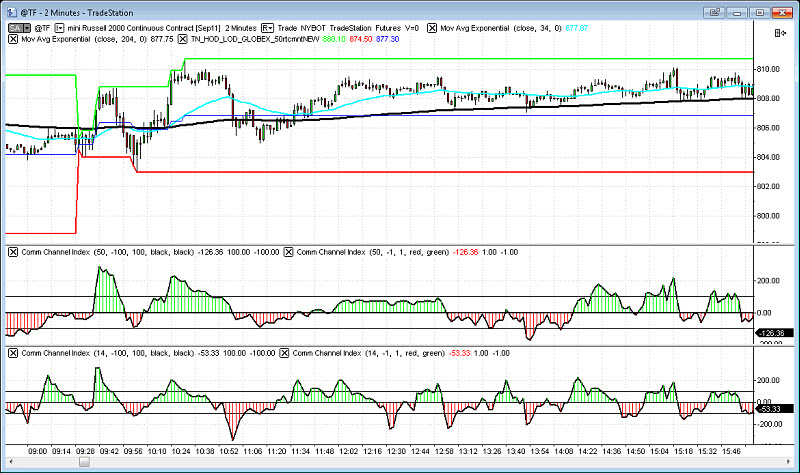
Task: Click the 12:02 time axis label
Action: [349, 451]
